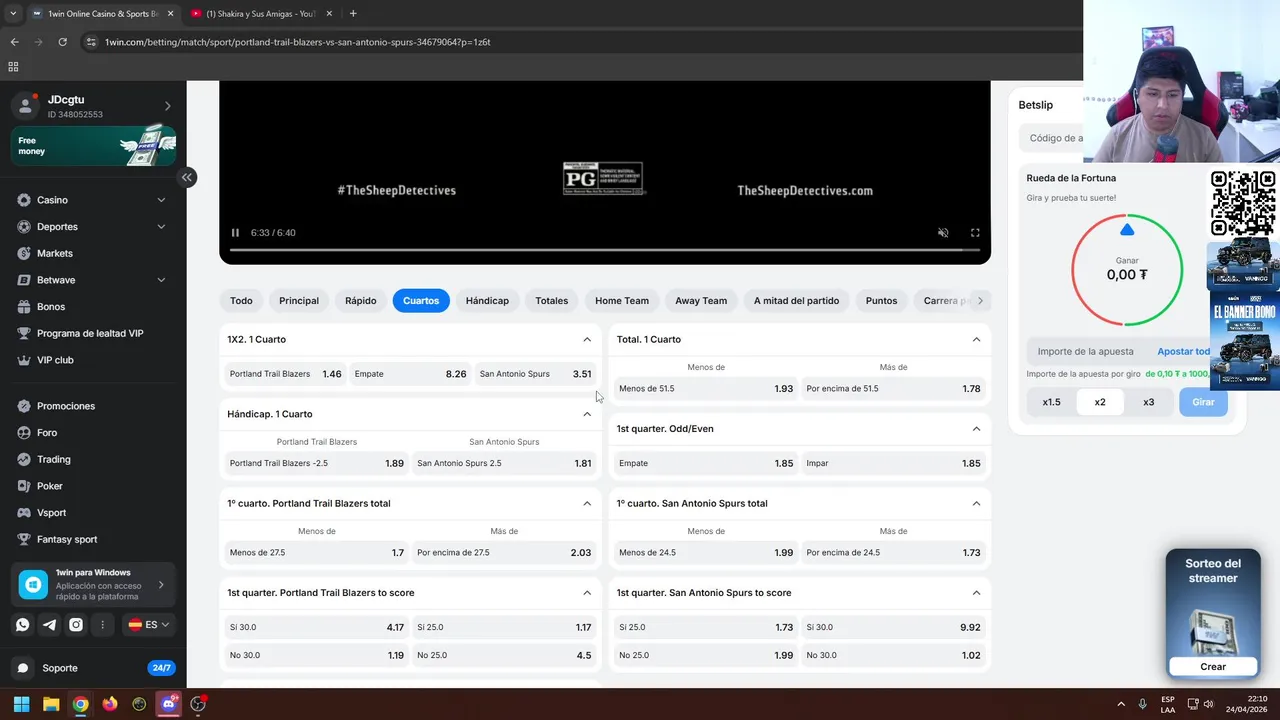Open the Chrome apps grid
This screenshot has width=1280, height=720.
[13, 67]
